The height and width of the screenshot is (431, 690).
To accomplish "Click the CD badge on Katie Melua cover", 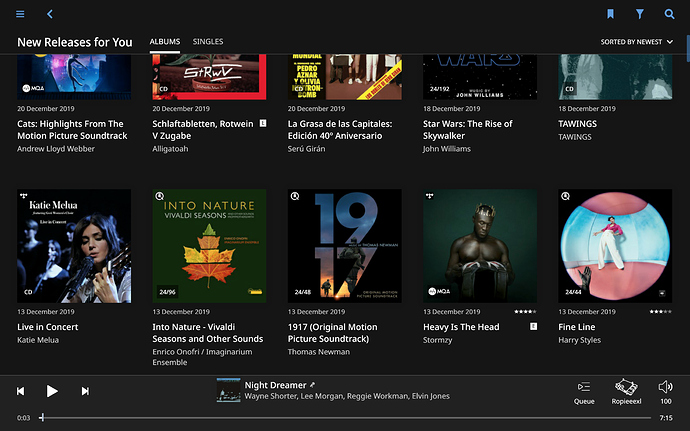I will click(x=28, y=291).
